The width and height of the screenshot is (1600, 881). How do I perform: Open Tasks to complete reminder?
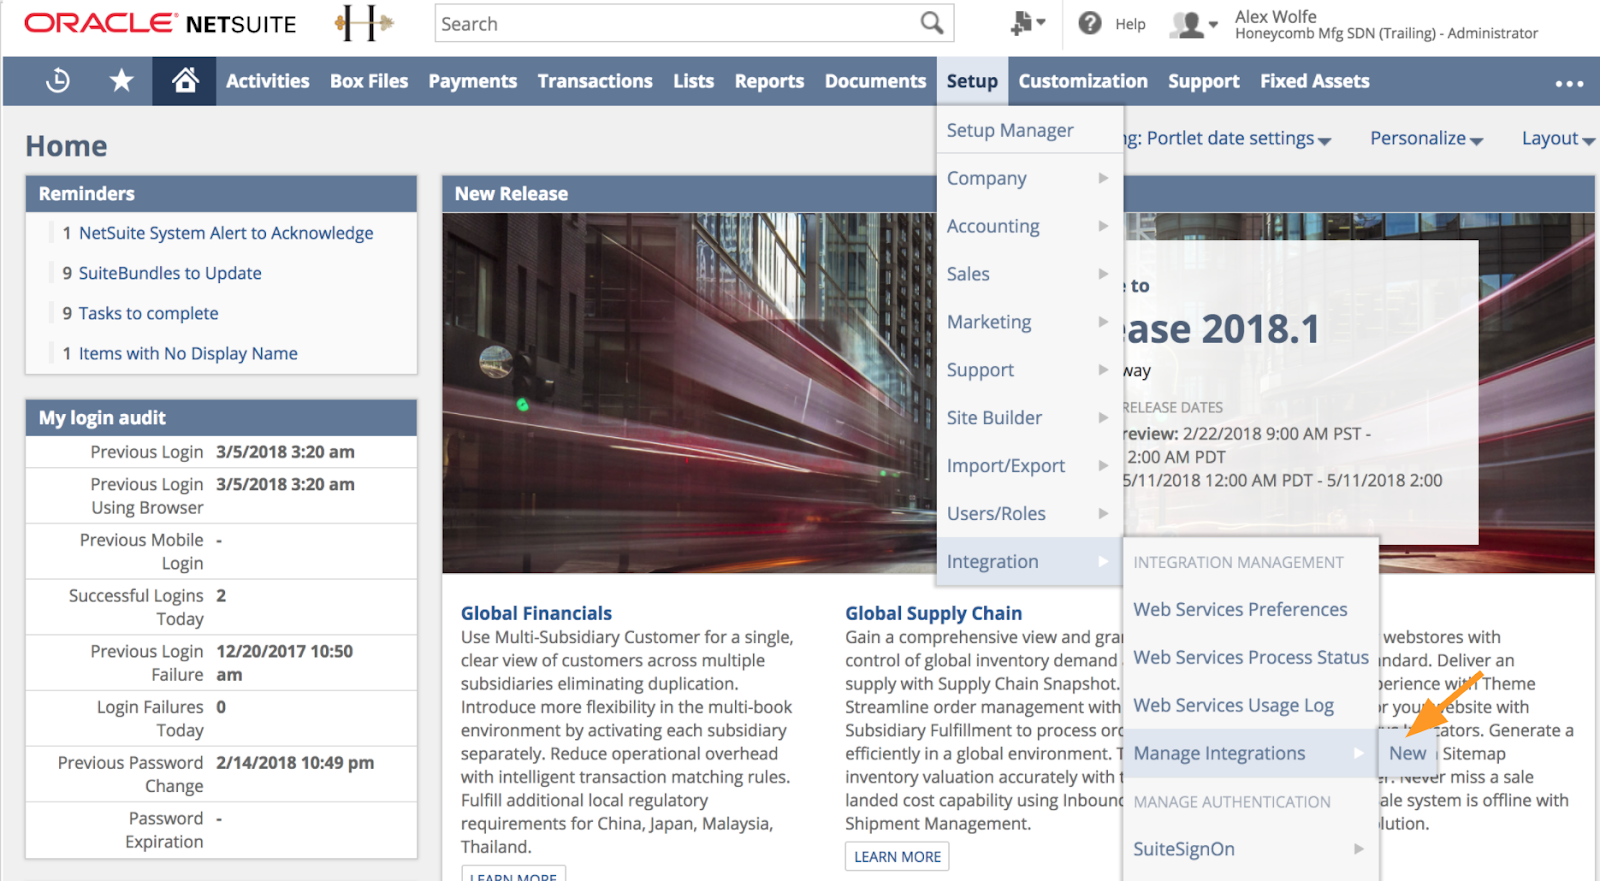tap(148, 313)
